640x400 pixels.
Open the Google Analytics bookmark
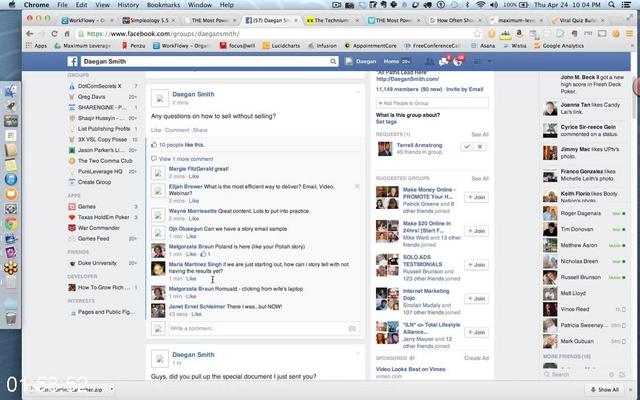559,46
